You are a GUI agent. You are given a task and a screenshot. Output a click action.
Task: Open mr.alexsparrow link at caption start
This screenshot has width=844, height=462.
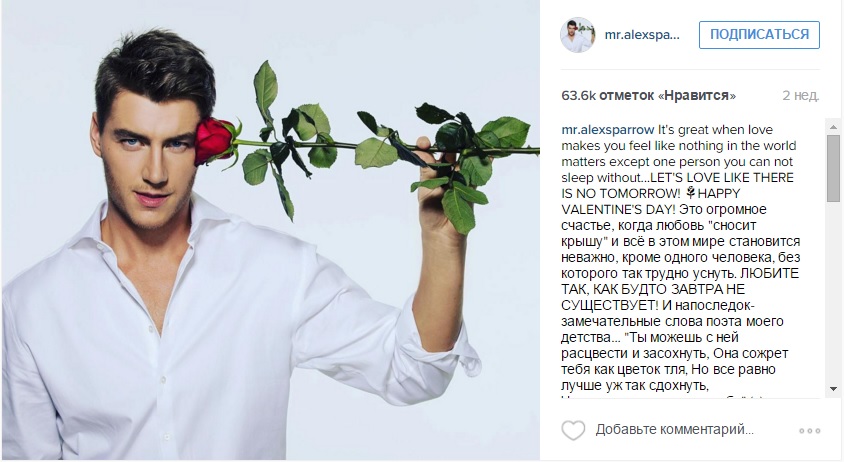coord(608,130)
